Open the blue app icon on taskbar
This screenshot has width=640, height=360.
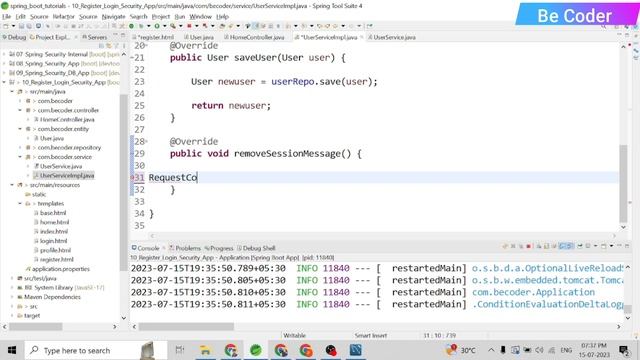(356, 350)
